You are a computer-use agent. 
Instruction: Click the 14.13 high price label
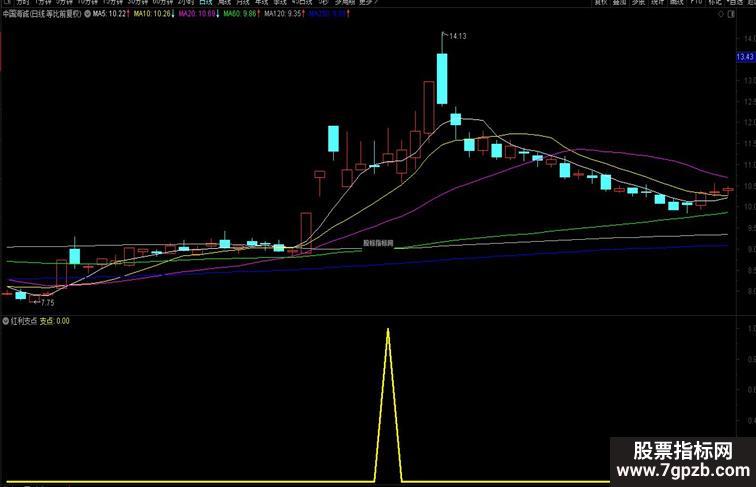click(x=458, y=36)
